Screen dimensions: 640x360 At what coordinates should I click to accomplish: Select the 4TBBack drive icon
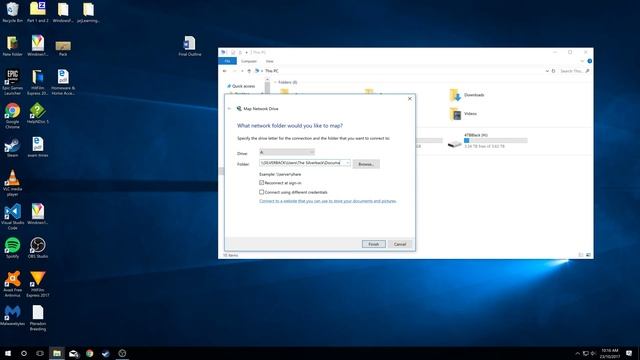click(x=455, y=143)
